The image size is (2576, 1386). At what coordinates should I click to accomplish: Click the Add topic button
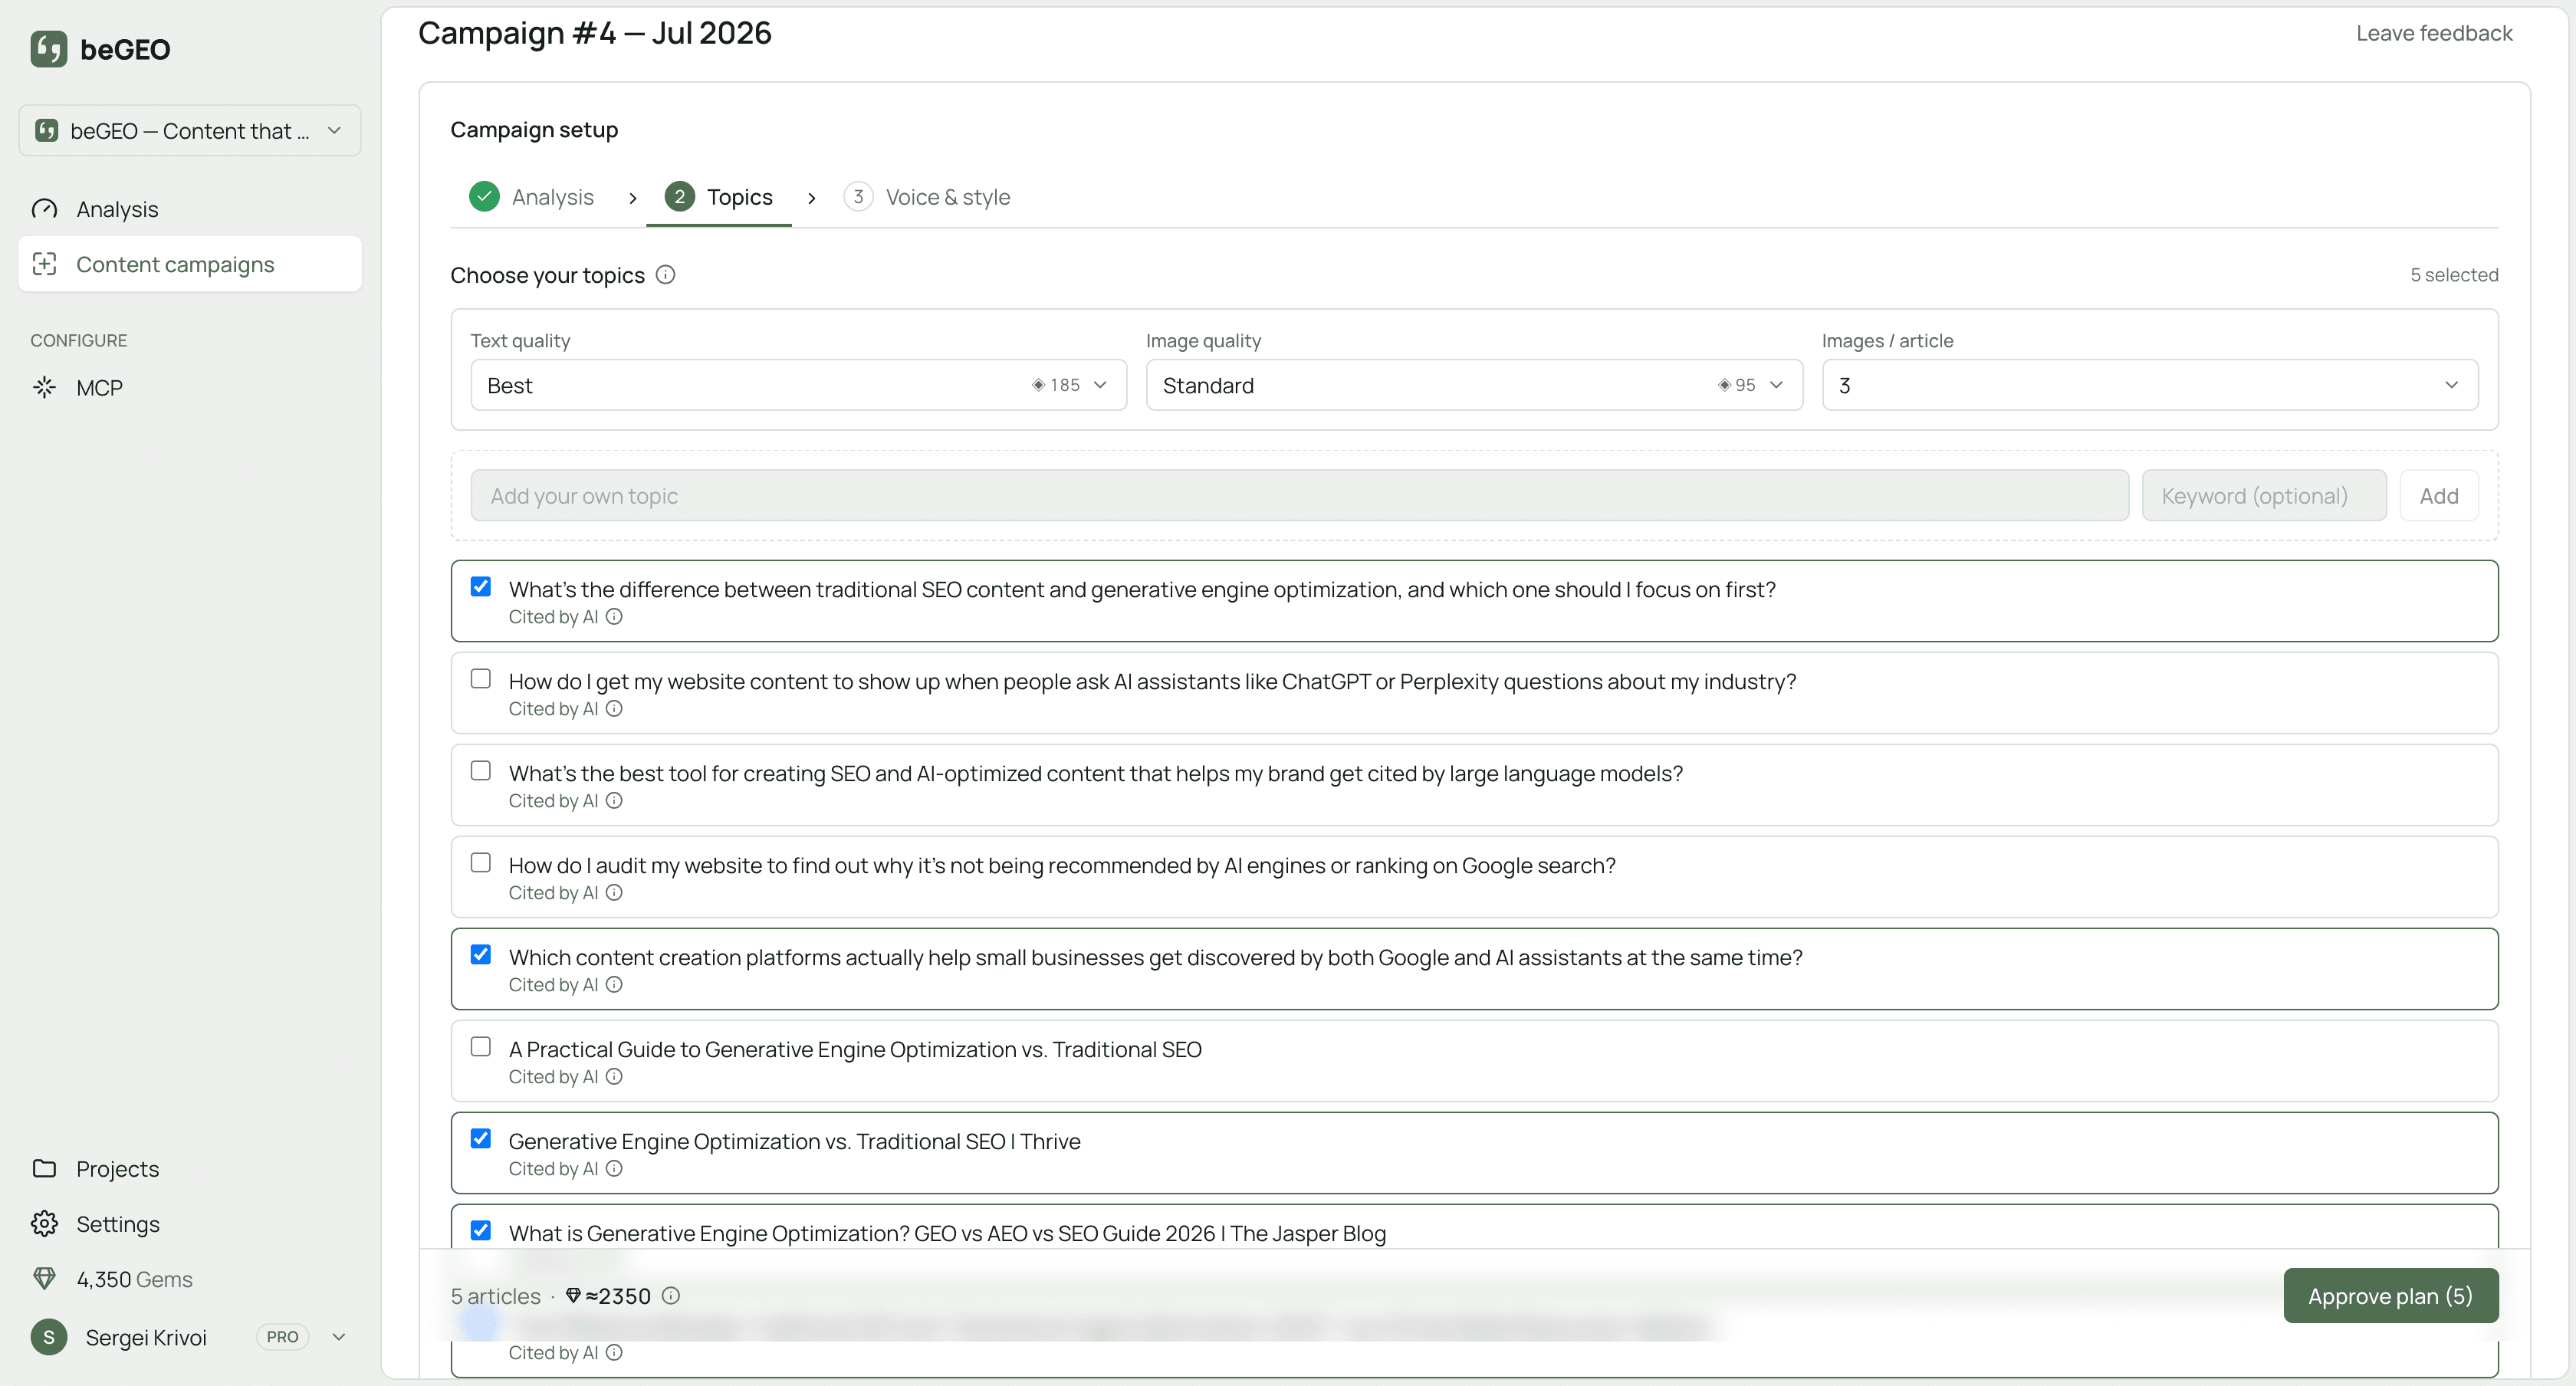2439,496
